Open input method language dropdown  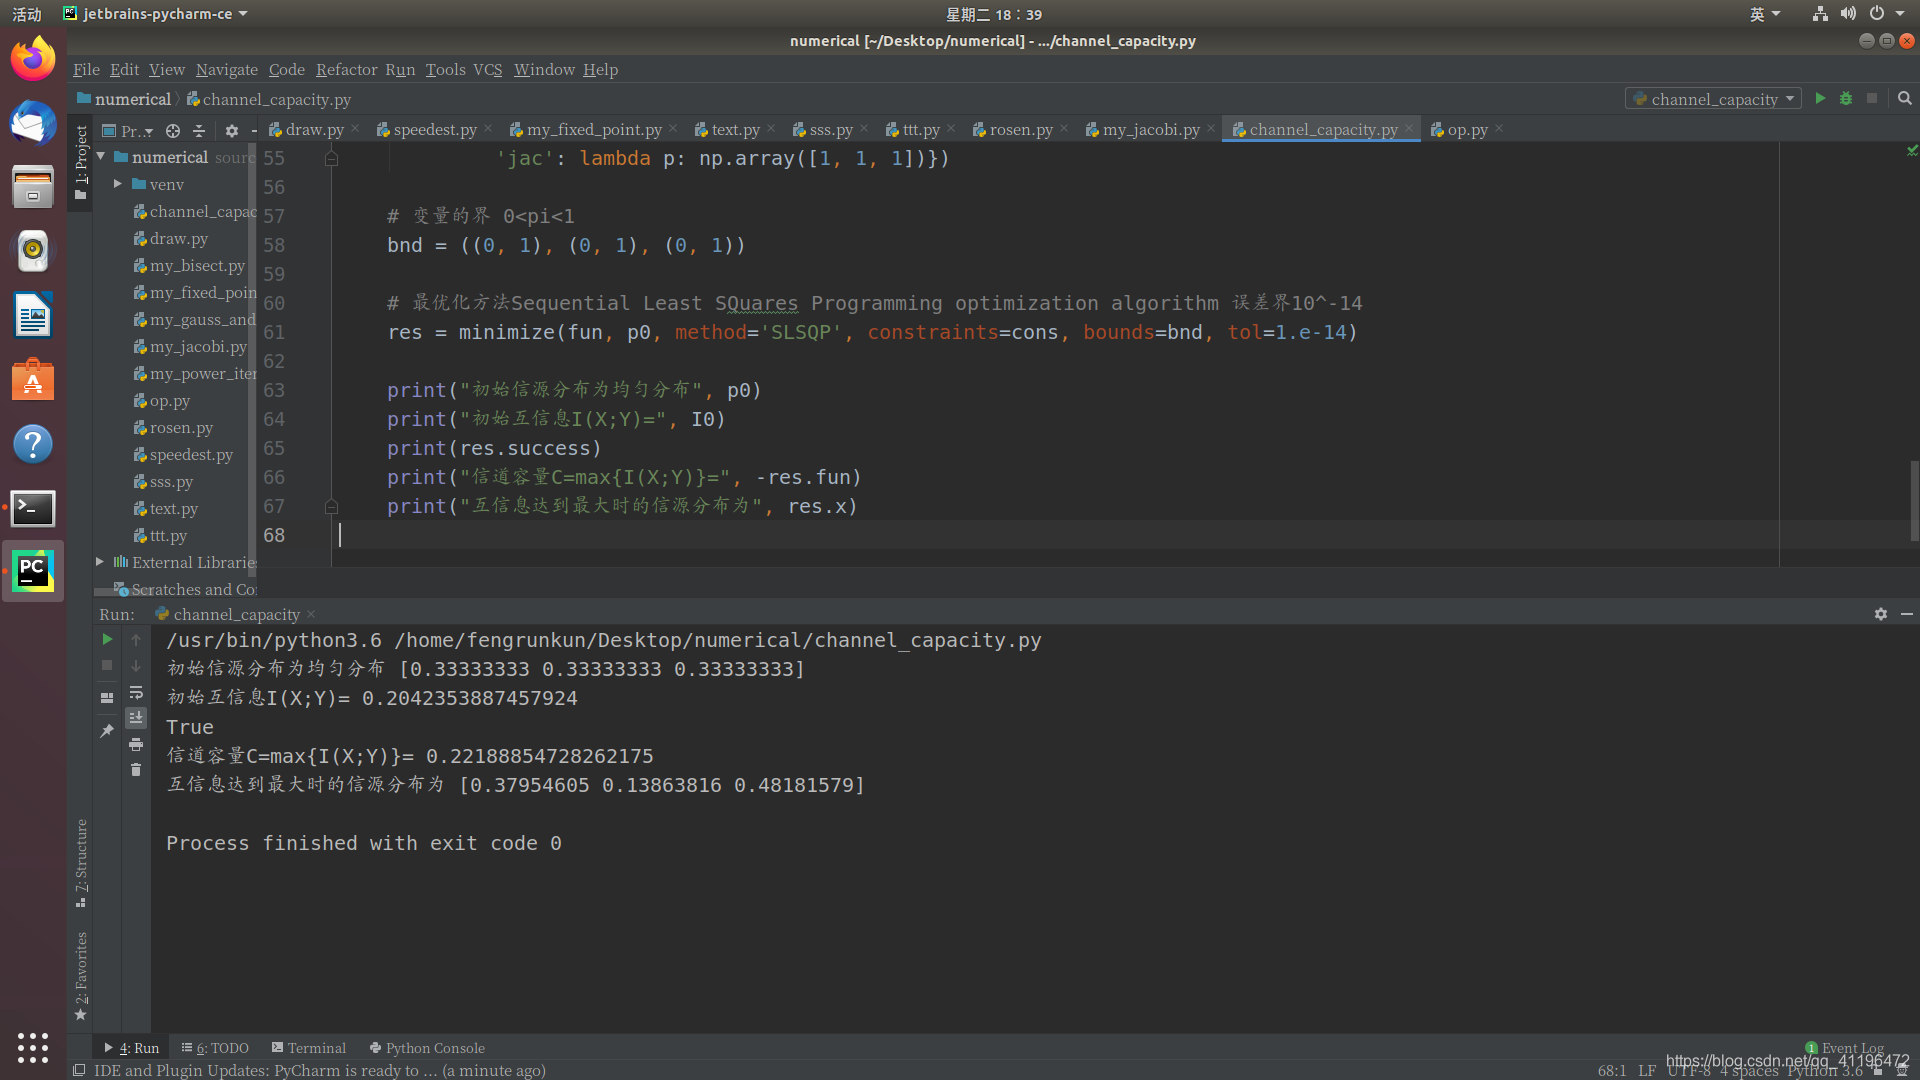(1765, 14)
